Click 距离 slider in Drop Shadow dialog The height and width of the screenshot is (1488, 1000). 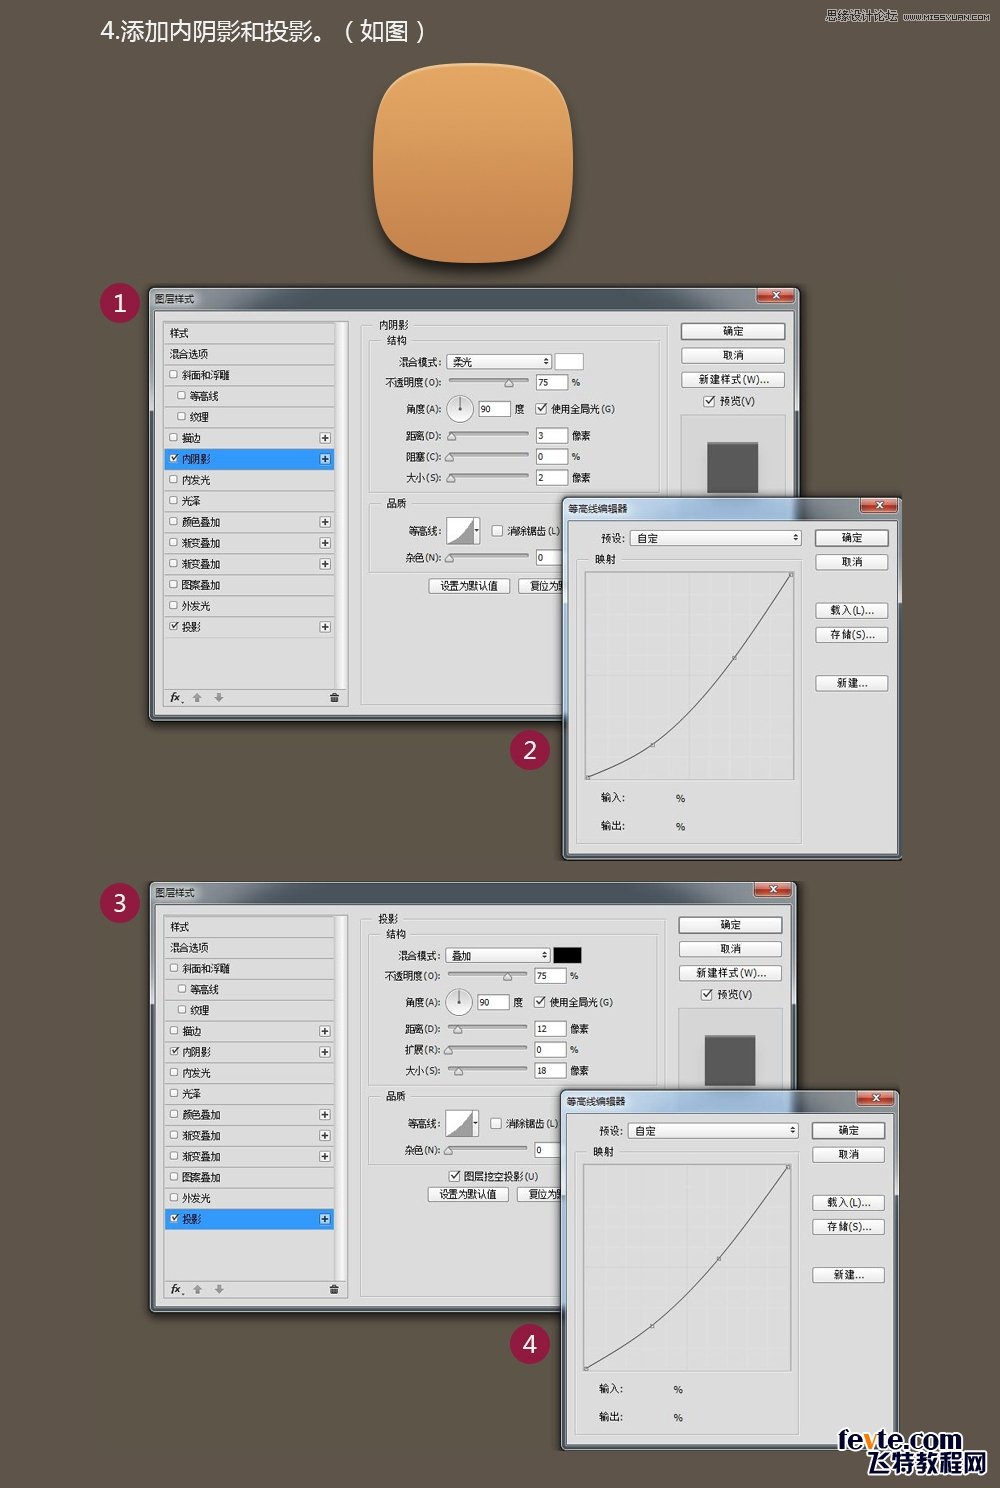487,1028
